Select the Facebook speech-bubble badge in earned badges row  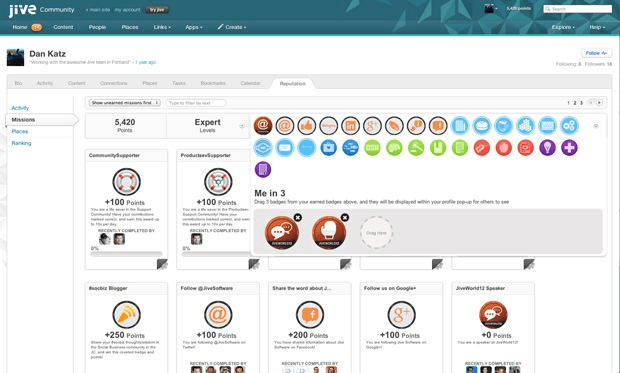[x=438, y=126]
